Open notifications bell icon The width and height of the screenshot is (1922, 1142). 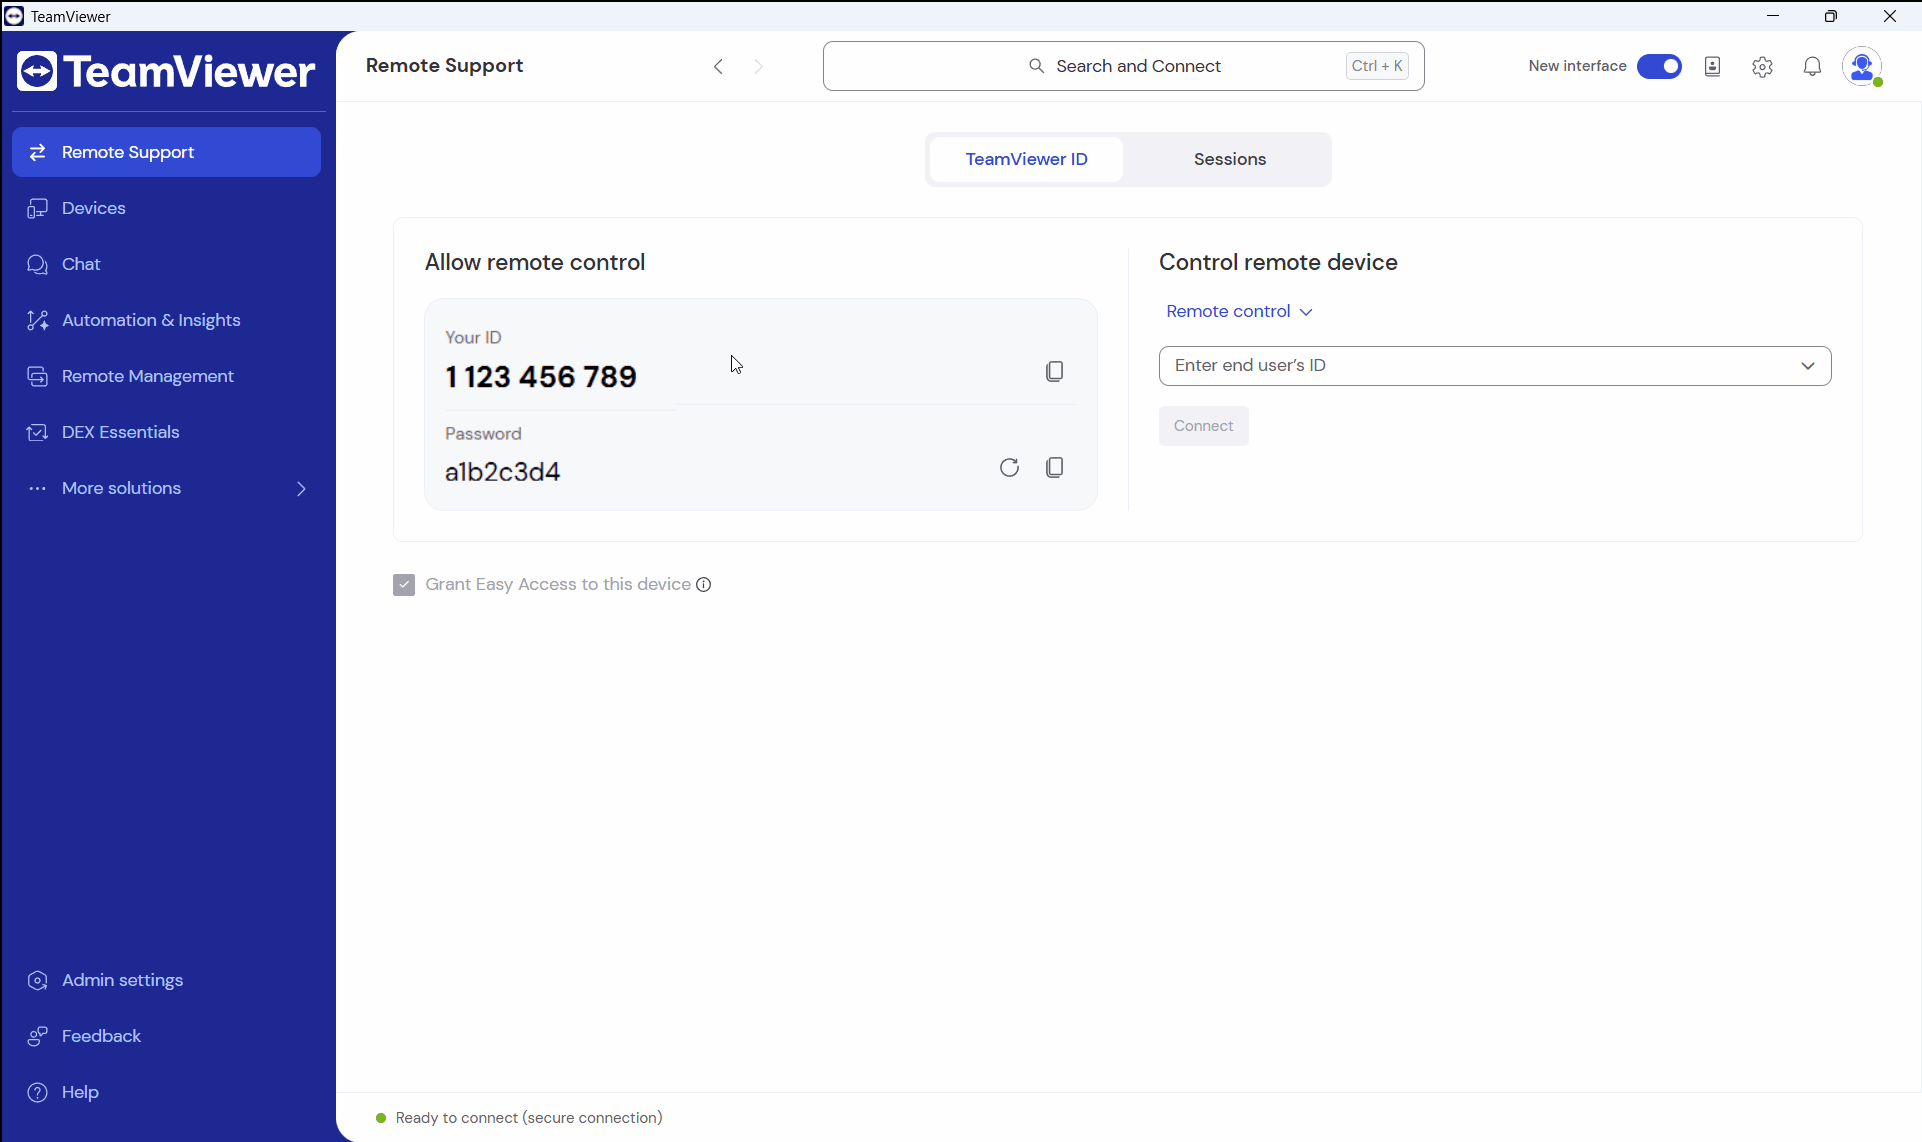pos(1812,66)
